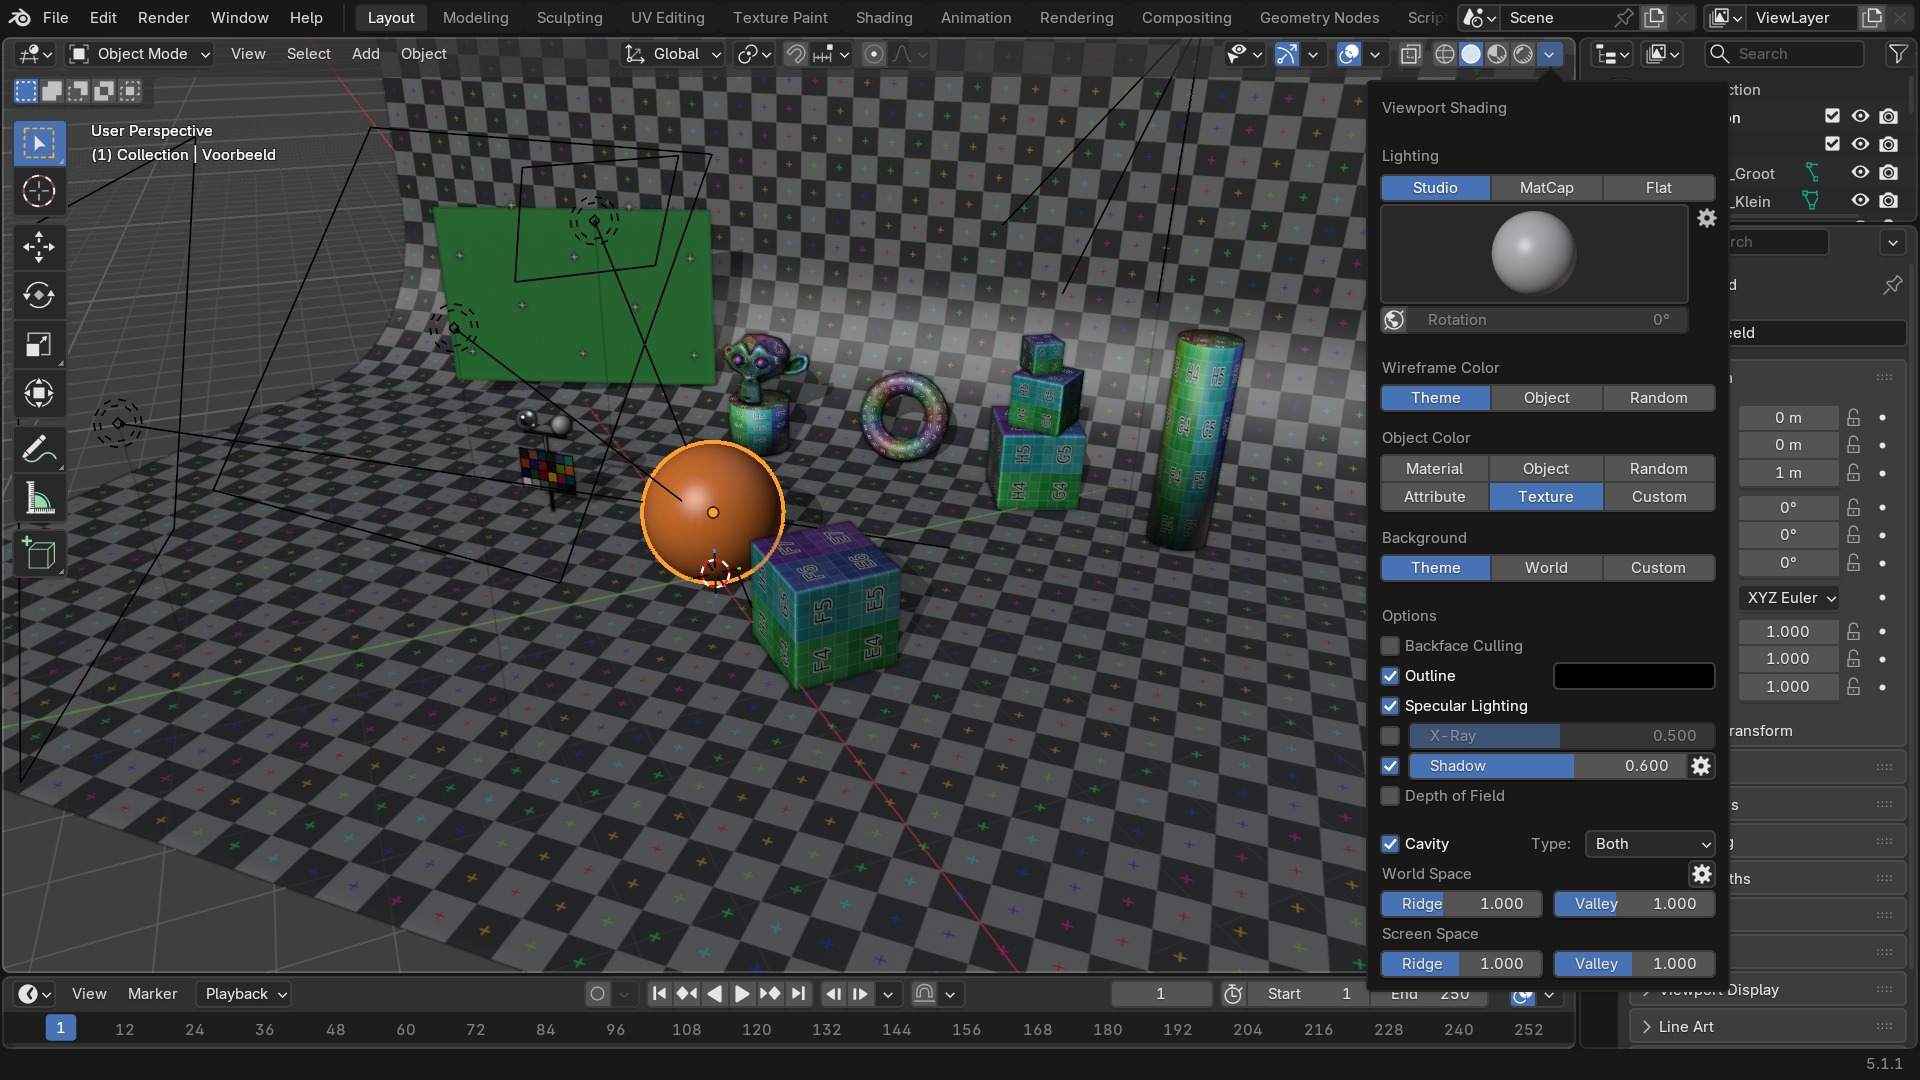The height and width of the screenshot is (1080, 1920).
Task: Toggle world space lighting icon beside Rotation
Action: click(1394, 320)
